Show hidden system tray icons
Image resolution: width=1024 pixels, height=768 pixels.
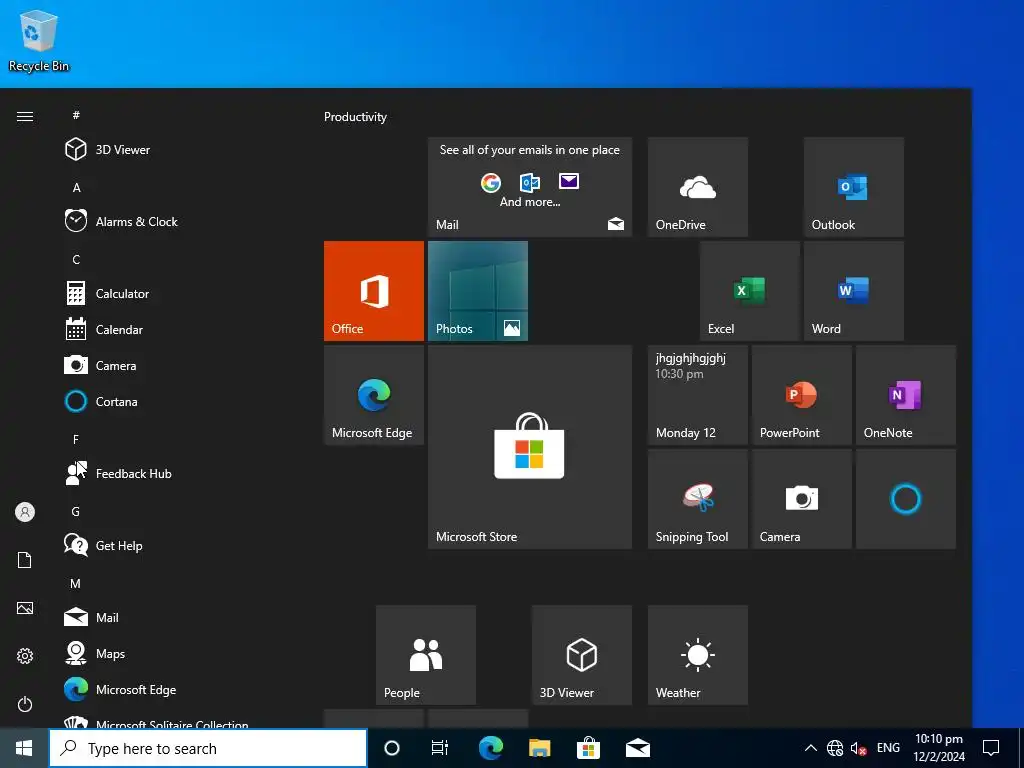810,748
